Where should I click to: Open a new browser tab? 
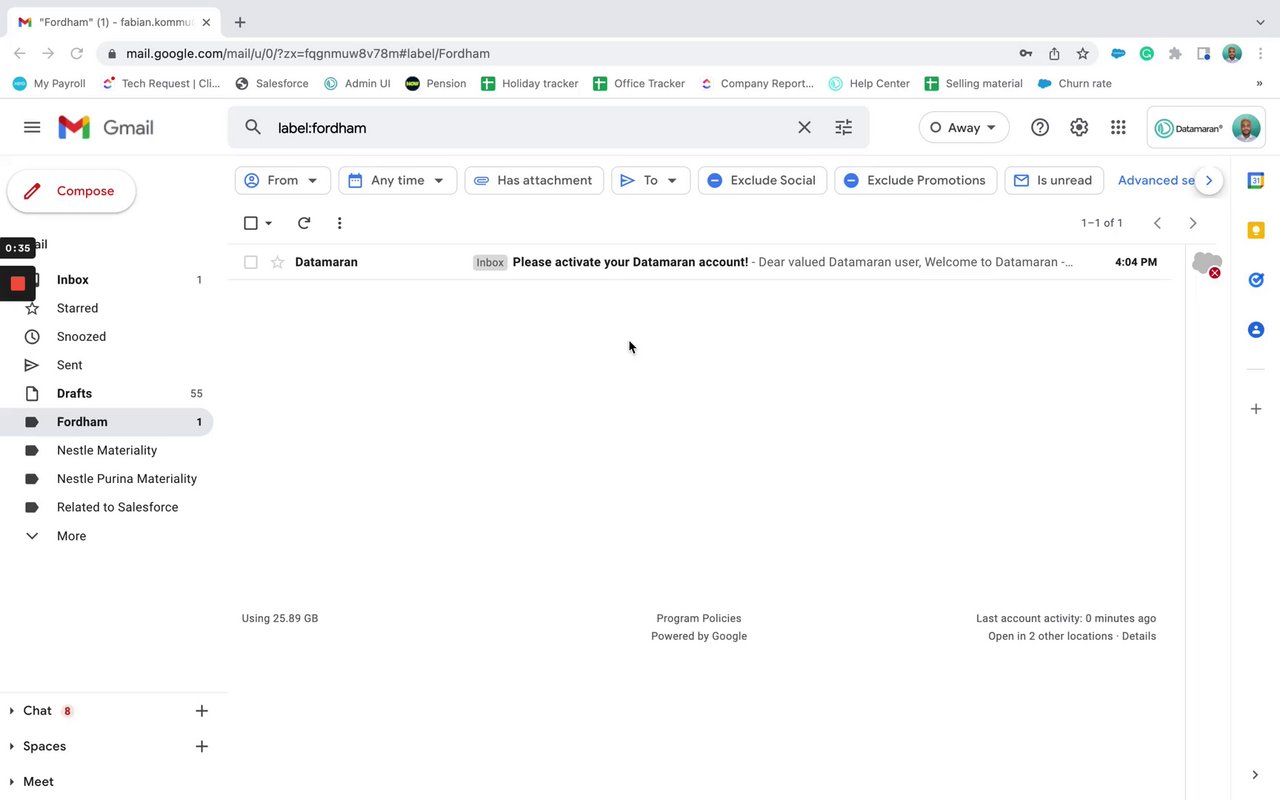240,22
